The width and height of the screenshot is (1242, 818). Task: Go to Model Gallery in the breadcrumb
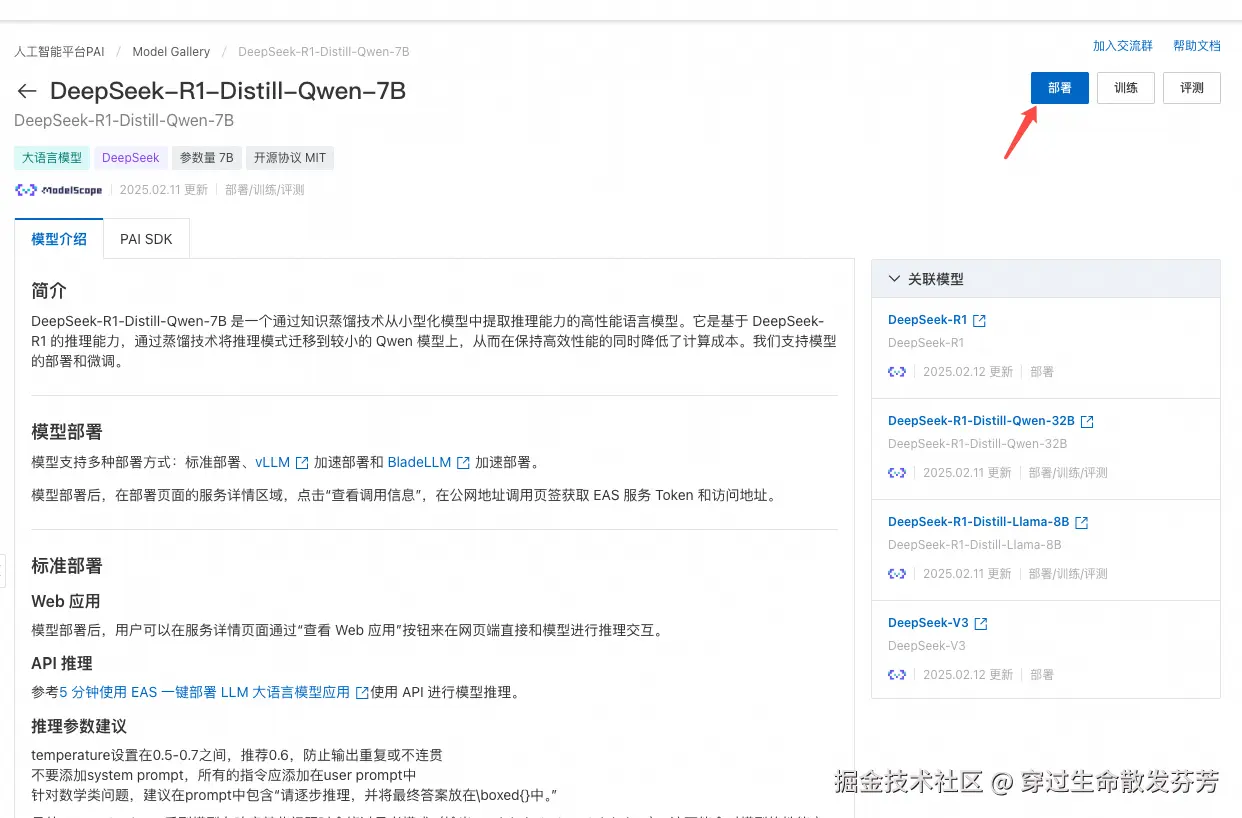(171, 51)
